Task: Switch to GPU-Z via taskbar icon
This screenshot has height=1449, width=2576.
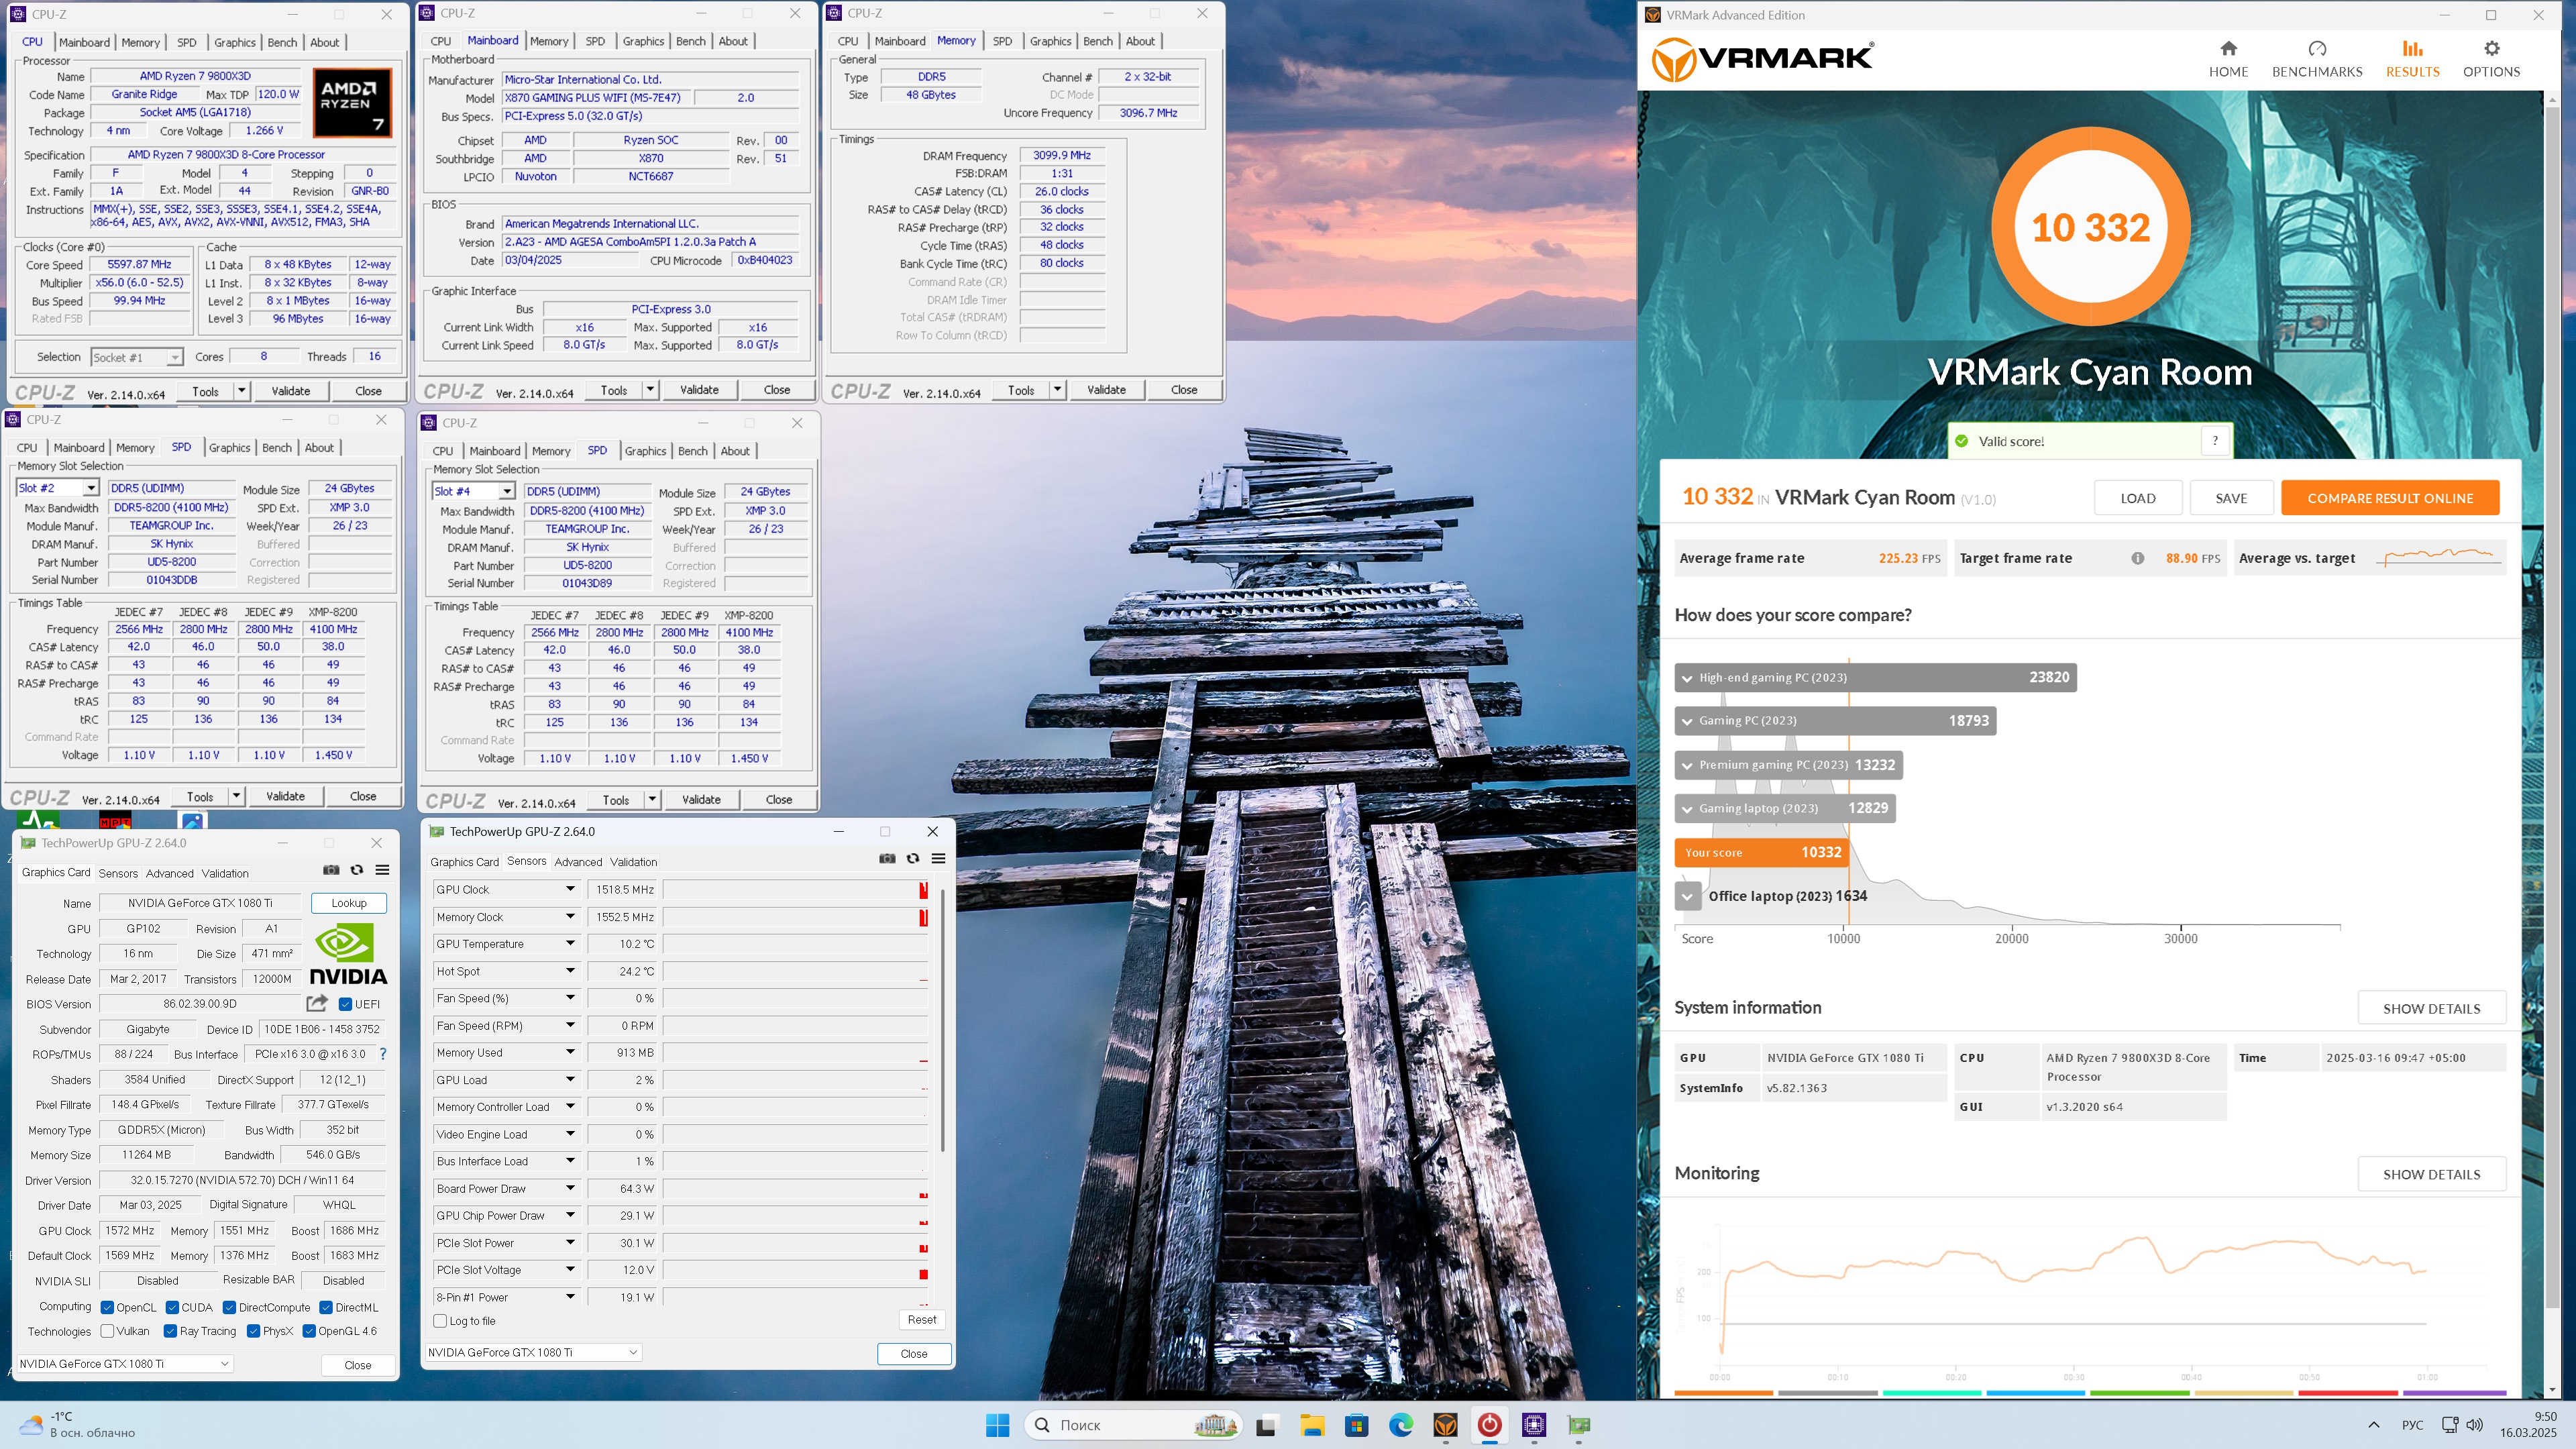Action: tap(1579, 1425)
